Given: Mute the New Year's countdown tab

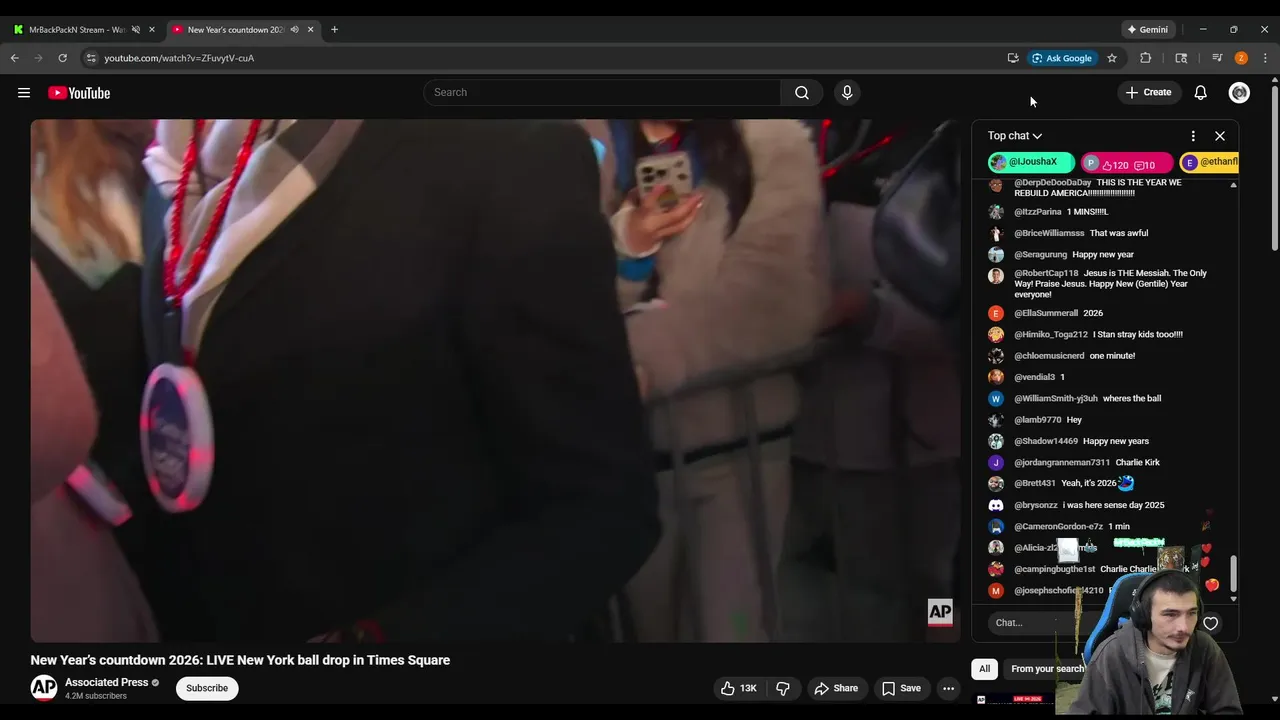Looking at the screenshot, I should tap(294, 30).
